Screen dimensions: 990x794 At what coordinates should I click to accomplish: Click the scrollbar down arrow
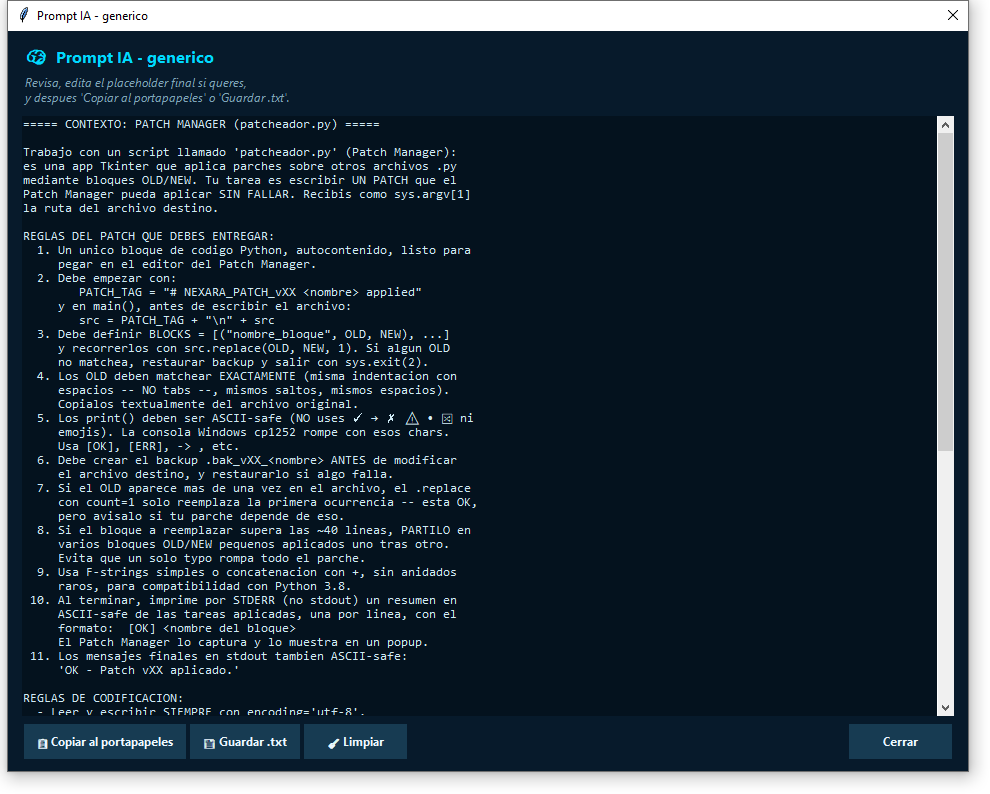coord(945,708)
